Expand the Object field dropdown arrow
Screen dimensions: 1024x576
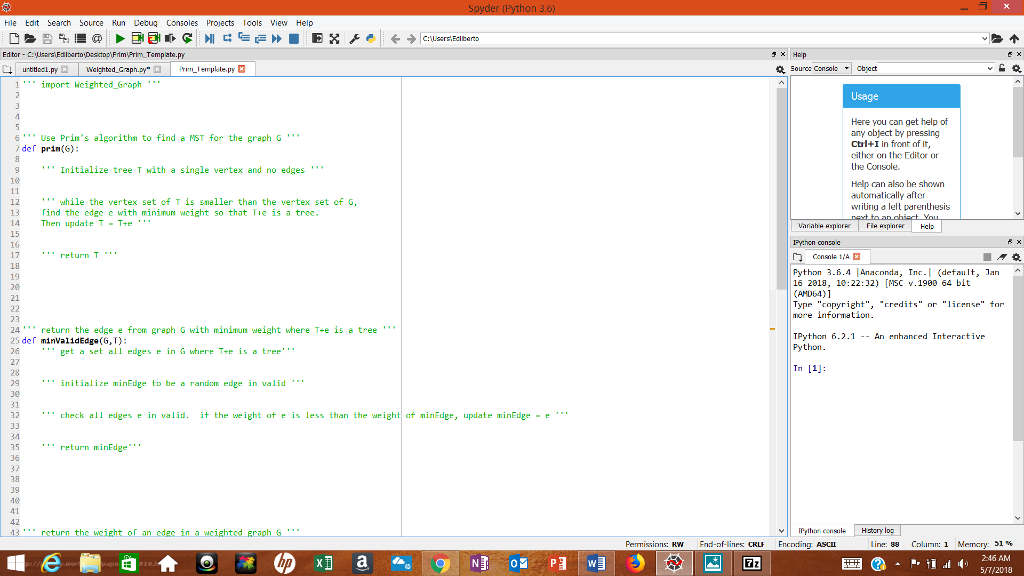coord(990,68)
